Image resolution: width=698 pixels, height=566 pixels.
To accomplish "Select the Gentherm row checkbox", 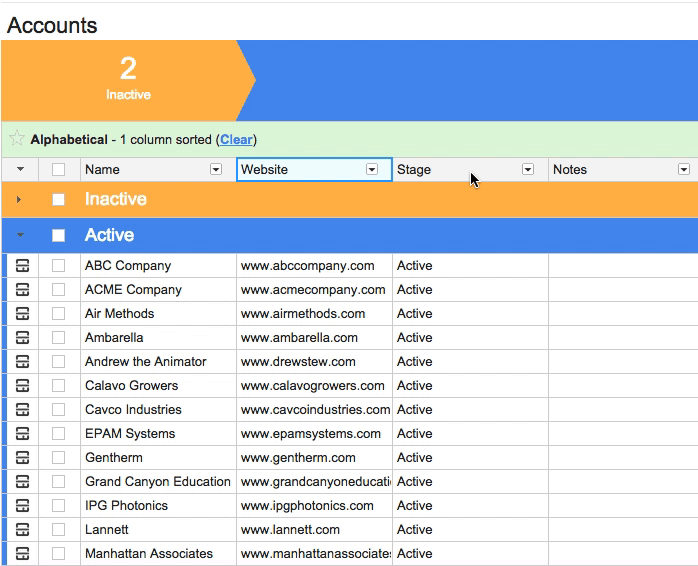I will pos(58,458).
